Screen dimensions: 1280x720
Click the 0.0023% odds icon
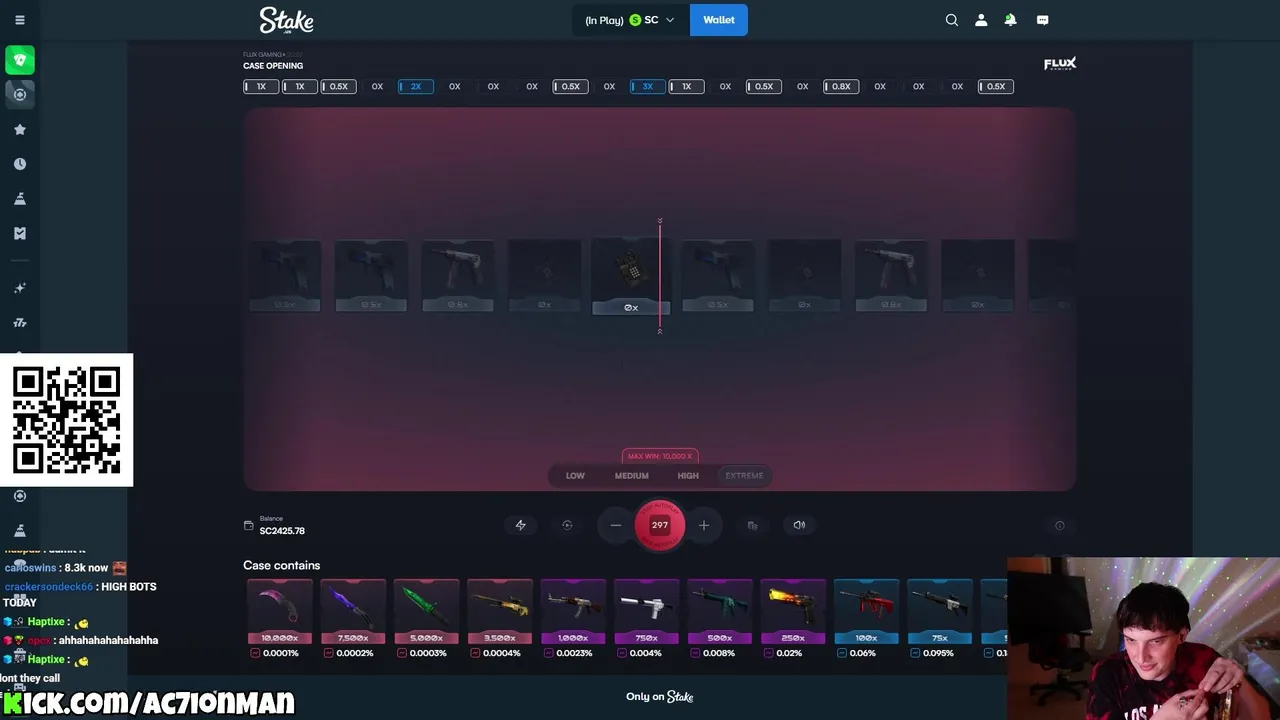coord(548,653)
